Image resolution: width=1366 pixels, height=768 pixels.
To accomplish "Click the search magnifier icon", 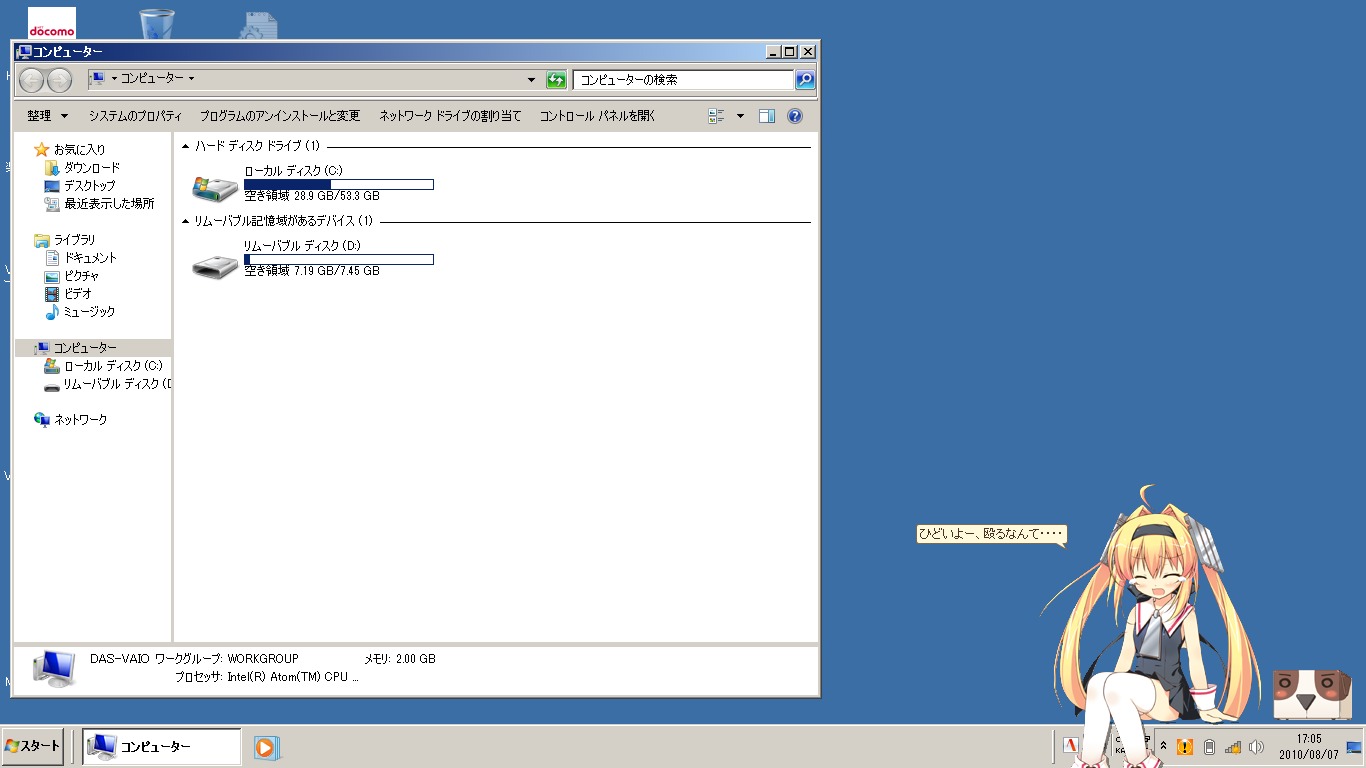I will tap(804, 80).
